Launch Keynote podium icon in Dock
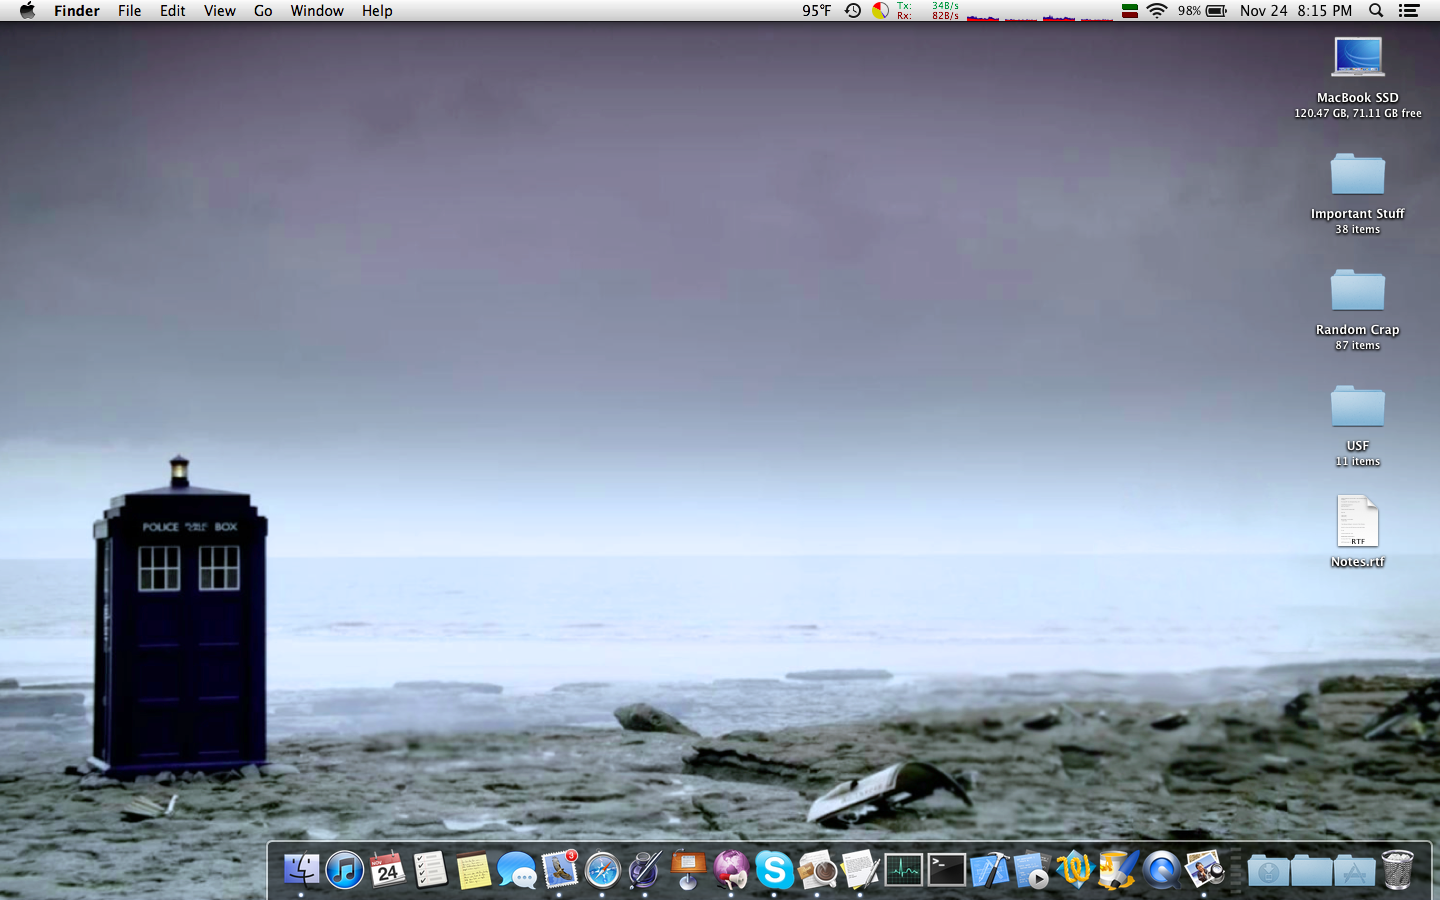 point(688,869)
